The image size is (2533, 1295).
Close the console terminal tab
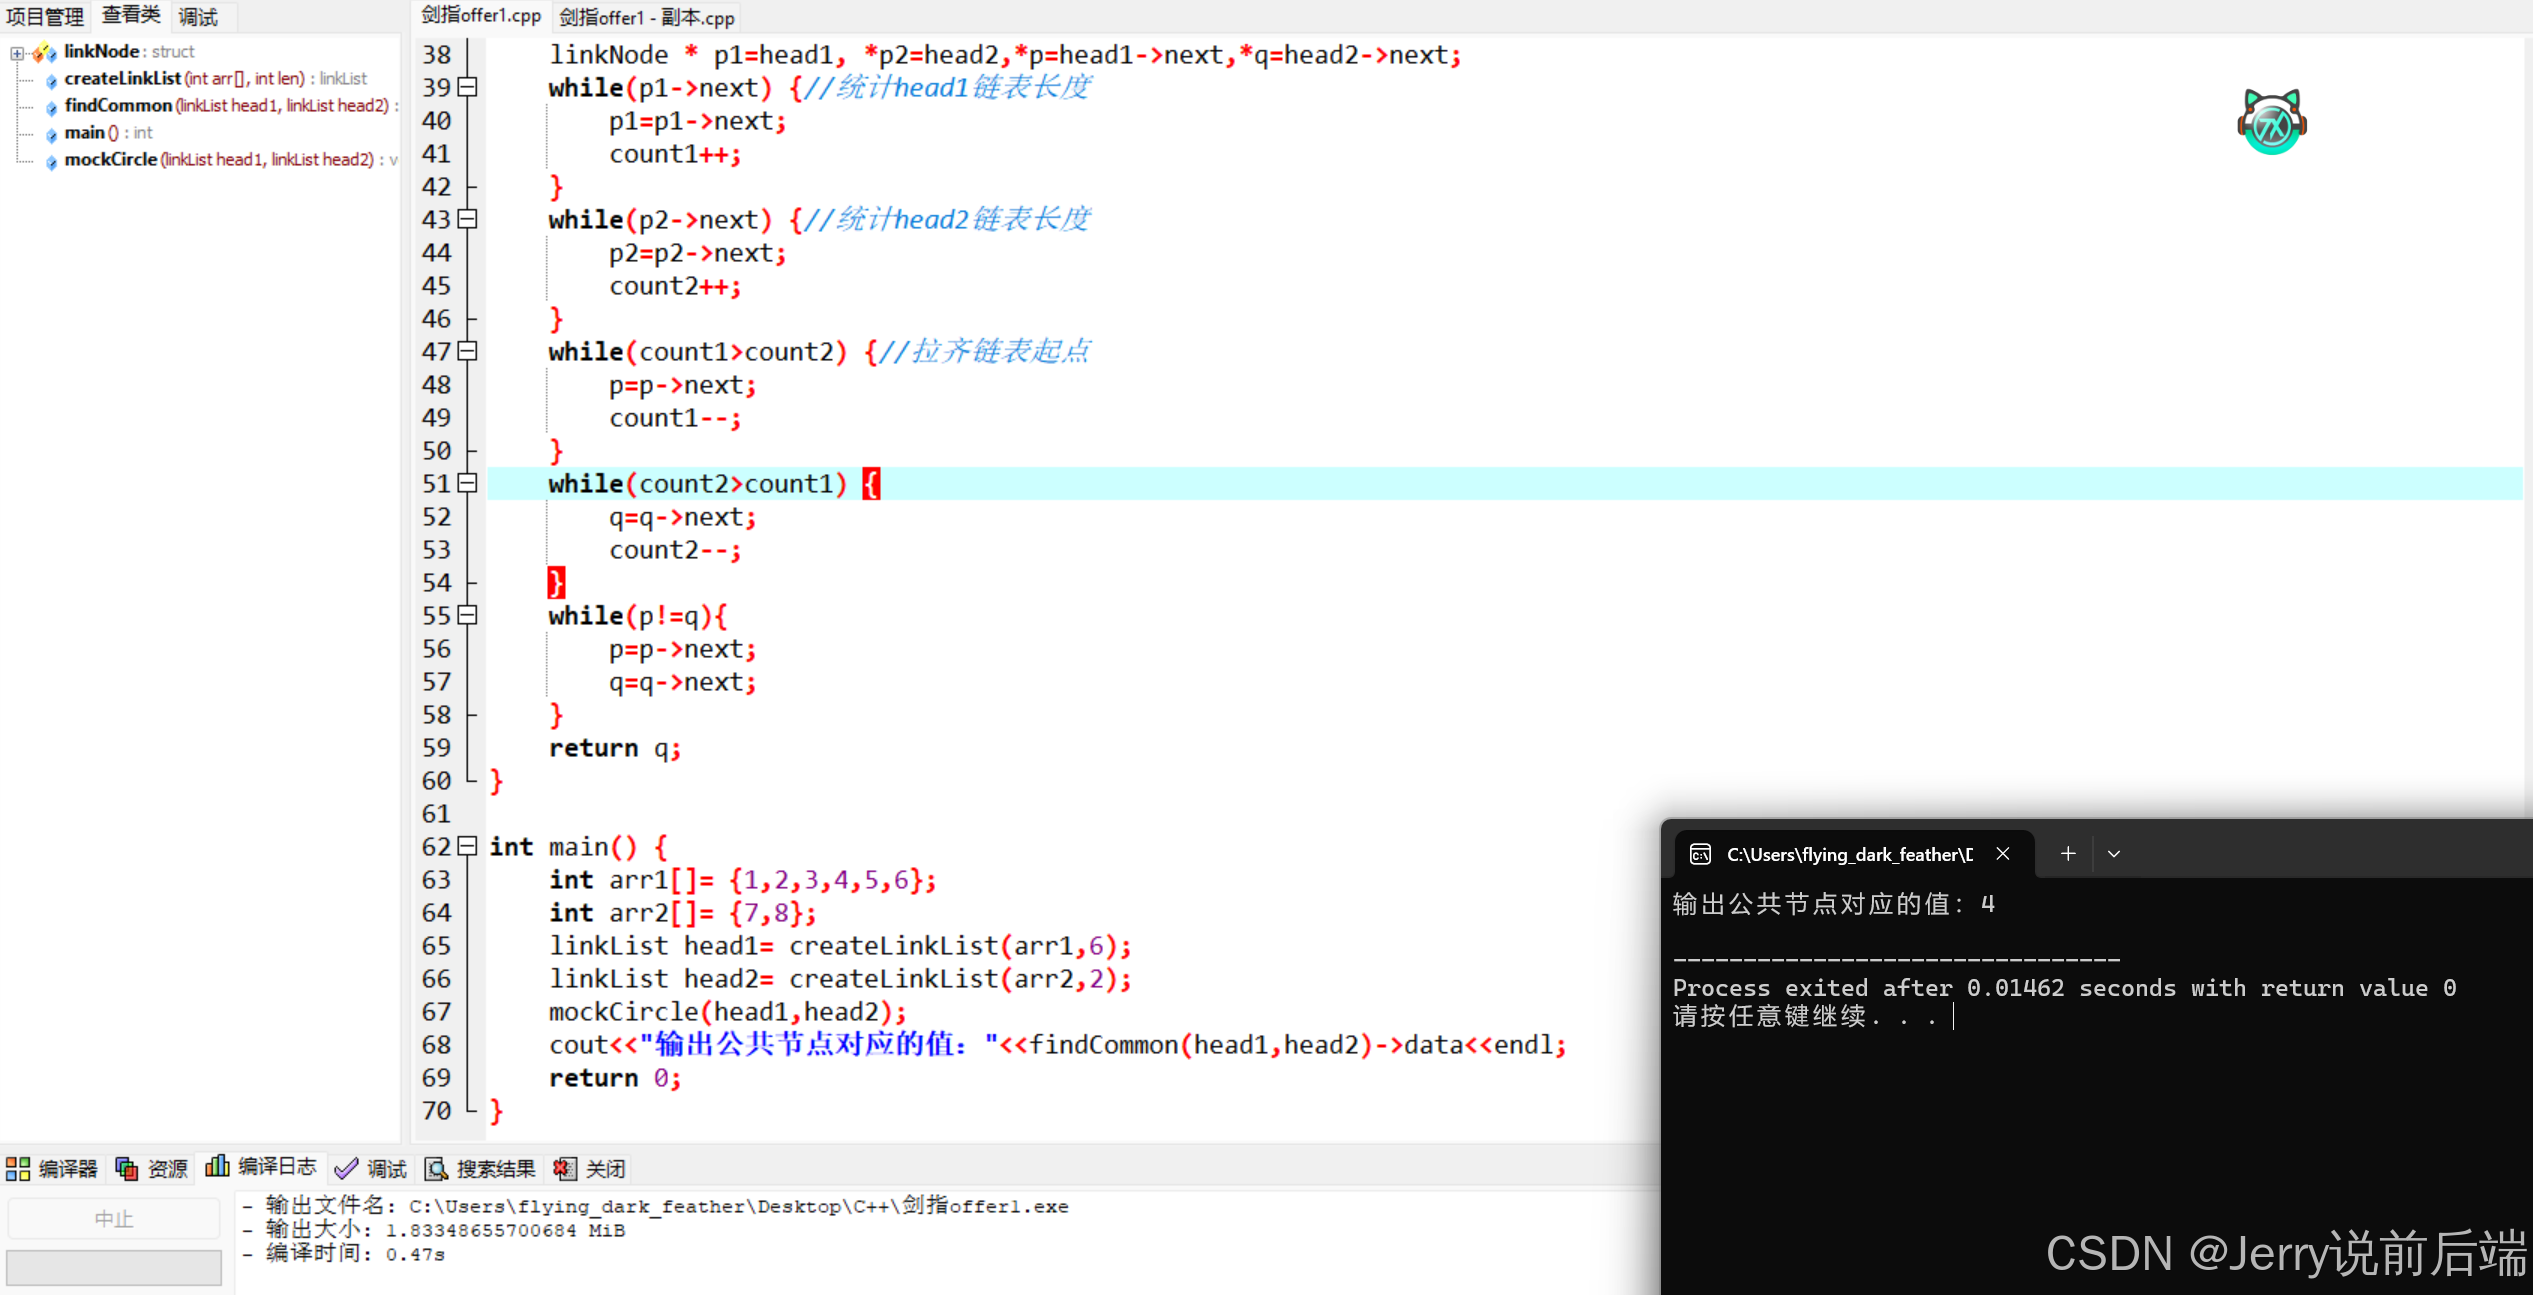tap(2003, 854)
